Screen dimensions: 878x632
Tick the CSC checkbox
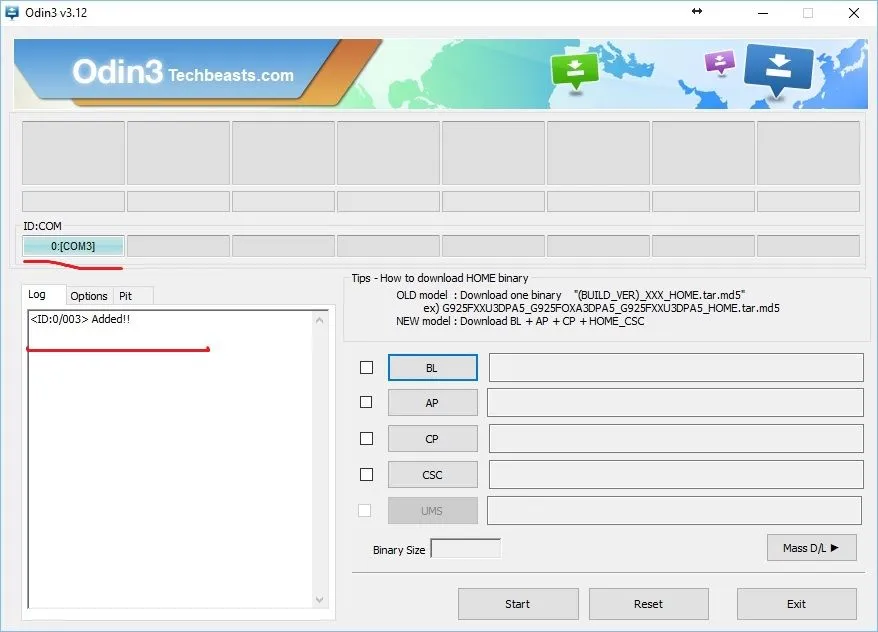[366, 475]
